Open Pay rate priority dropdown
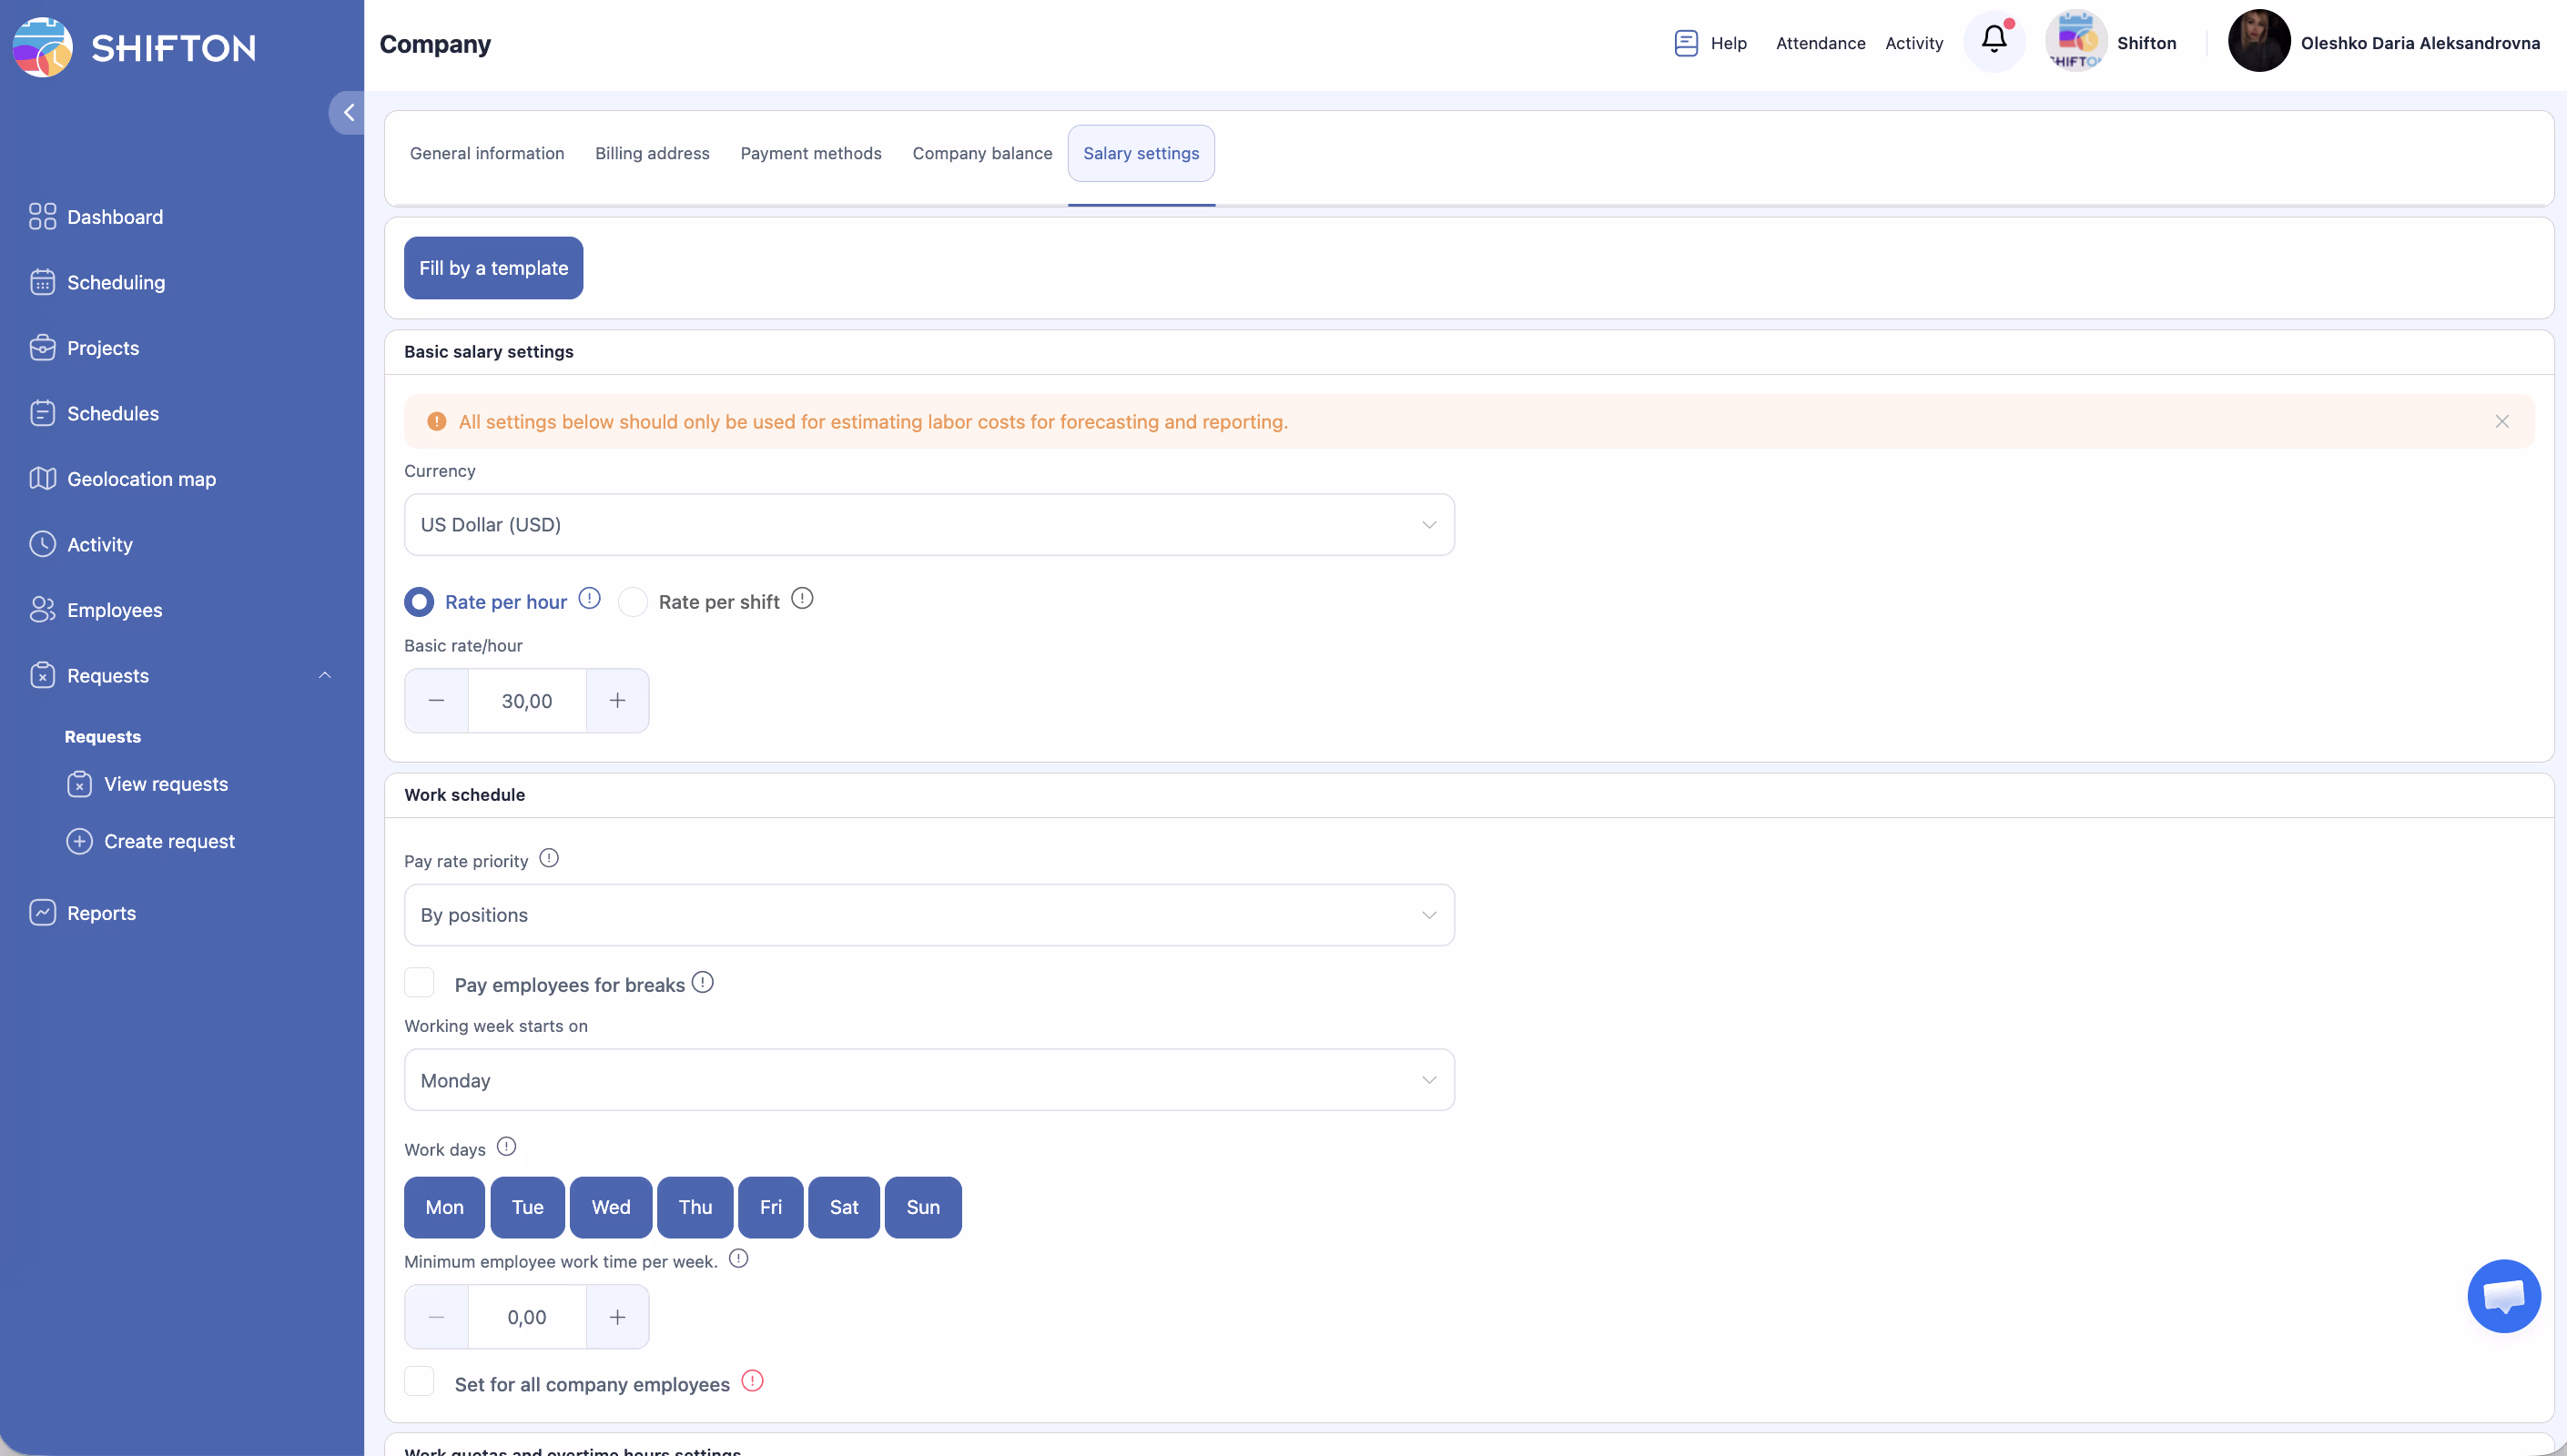The height and width of the screenshot is (1456, 2567). (928, 914)
